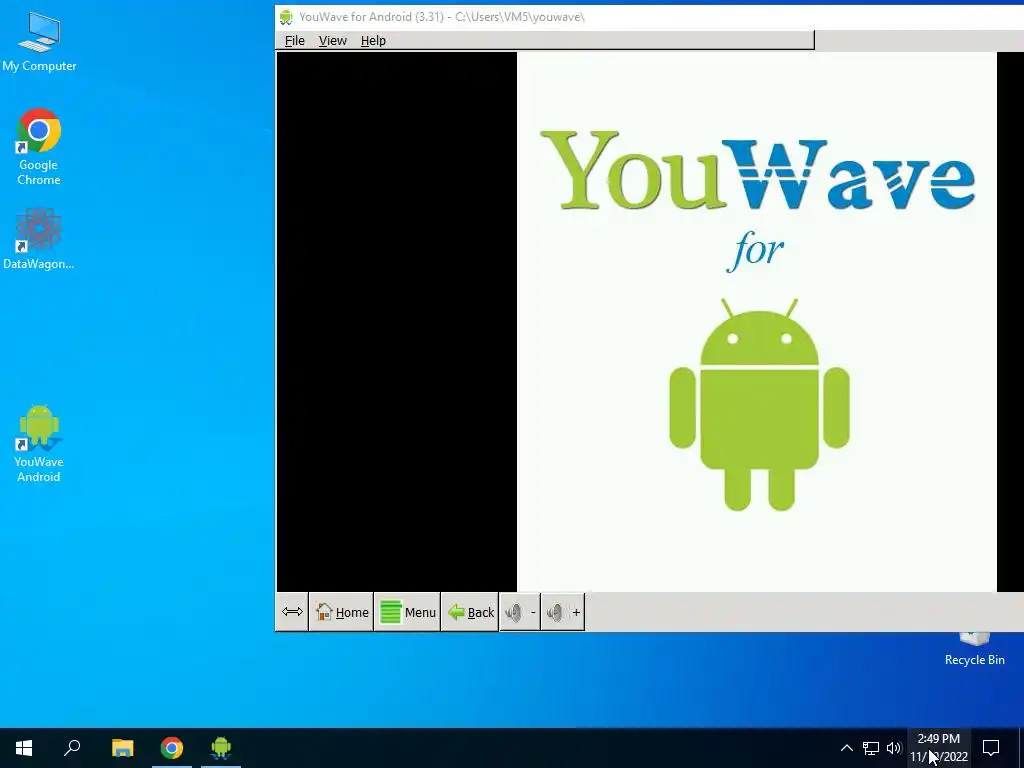Open the network status tray icon

pos(871,748)
